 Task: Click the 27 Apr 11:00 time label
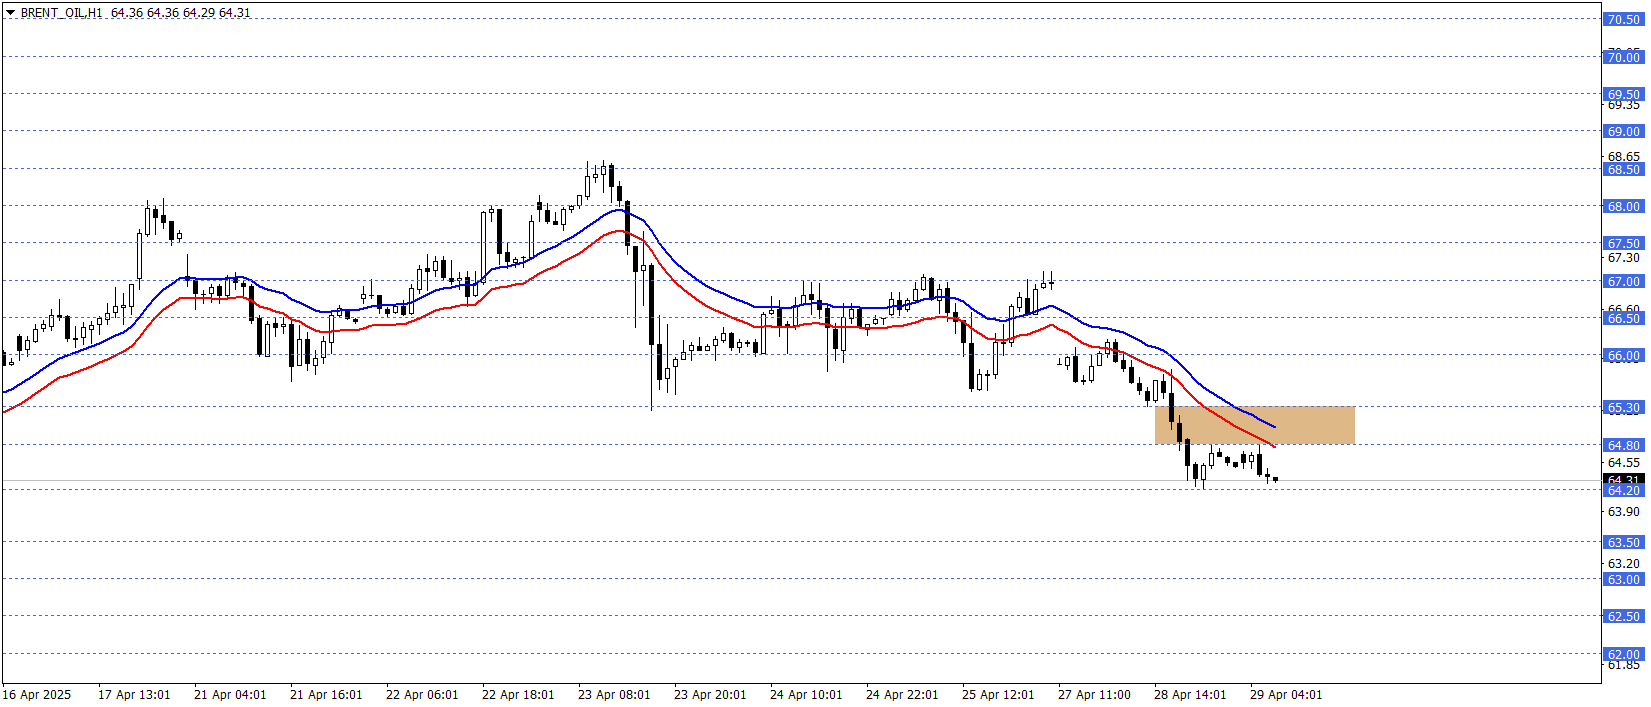[1094, 695]
